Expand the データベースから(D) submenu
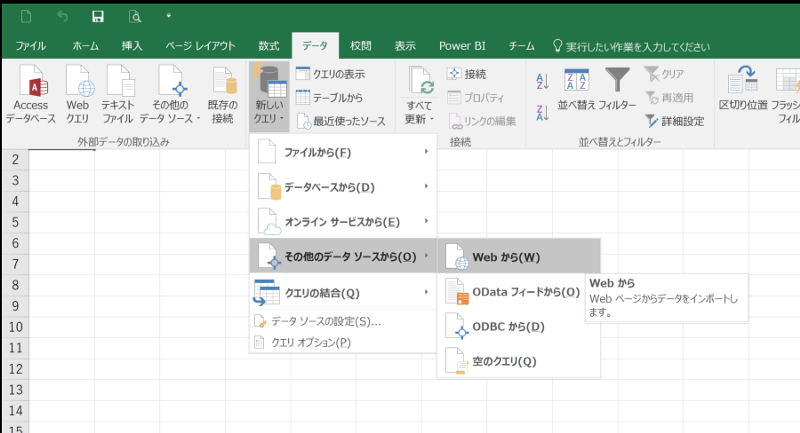 [x=342, y=186]
